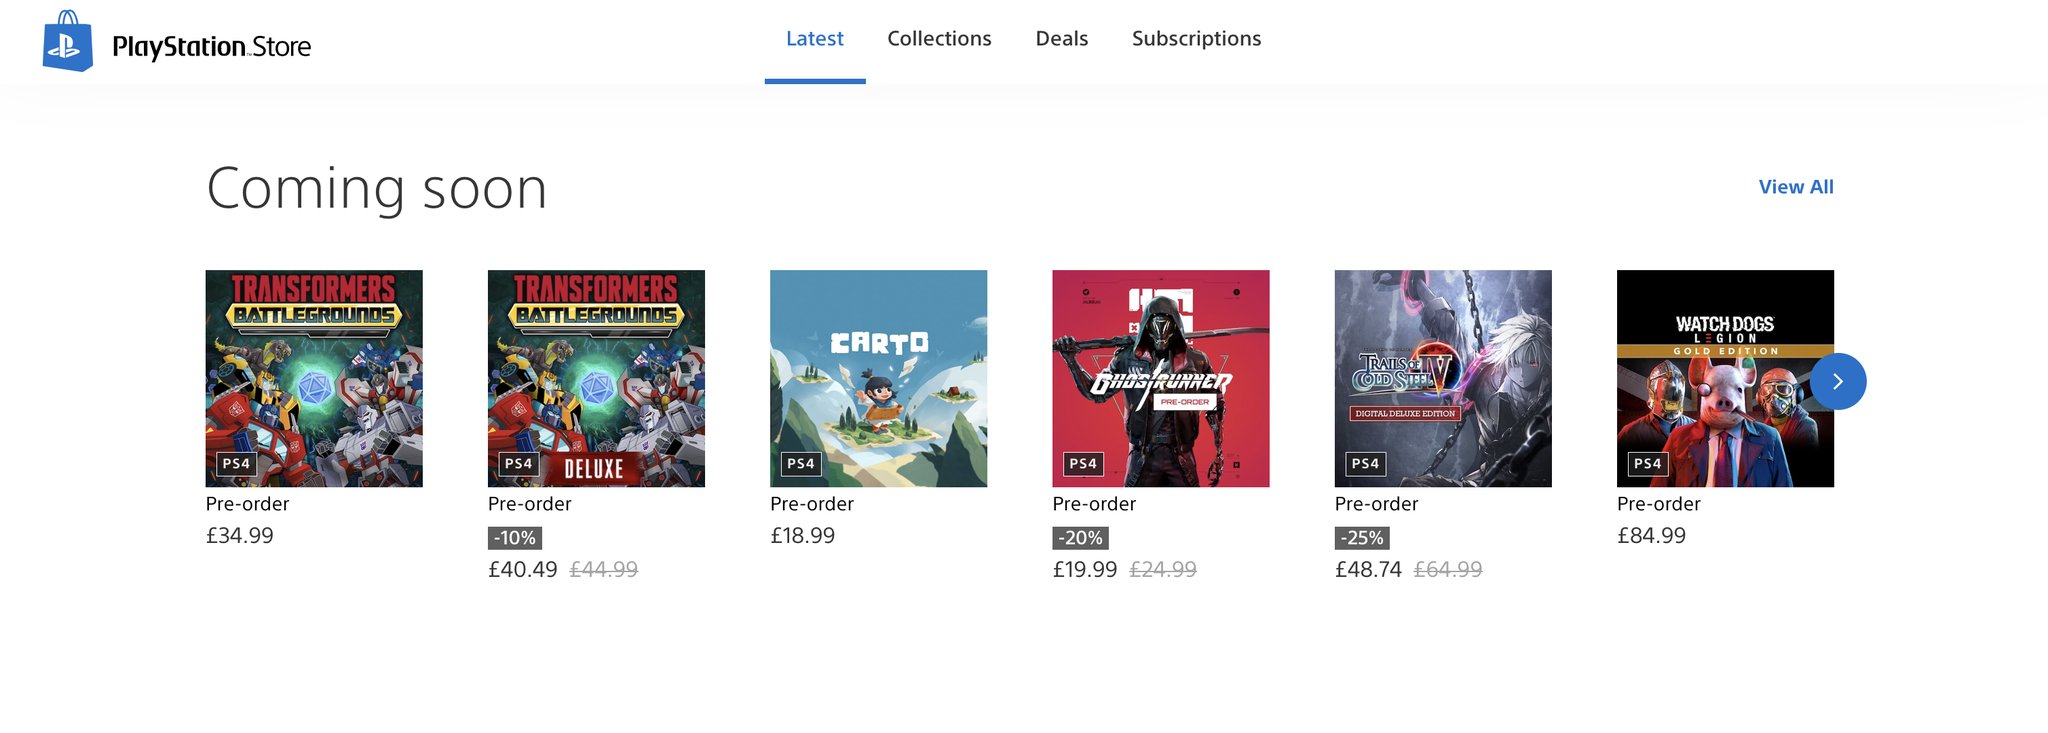The image size is (2048, 733).
Task: Open the Subscriptions tab
Action: click(1196, 39)
